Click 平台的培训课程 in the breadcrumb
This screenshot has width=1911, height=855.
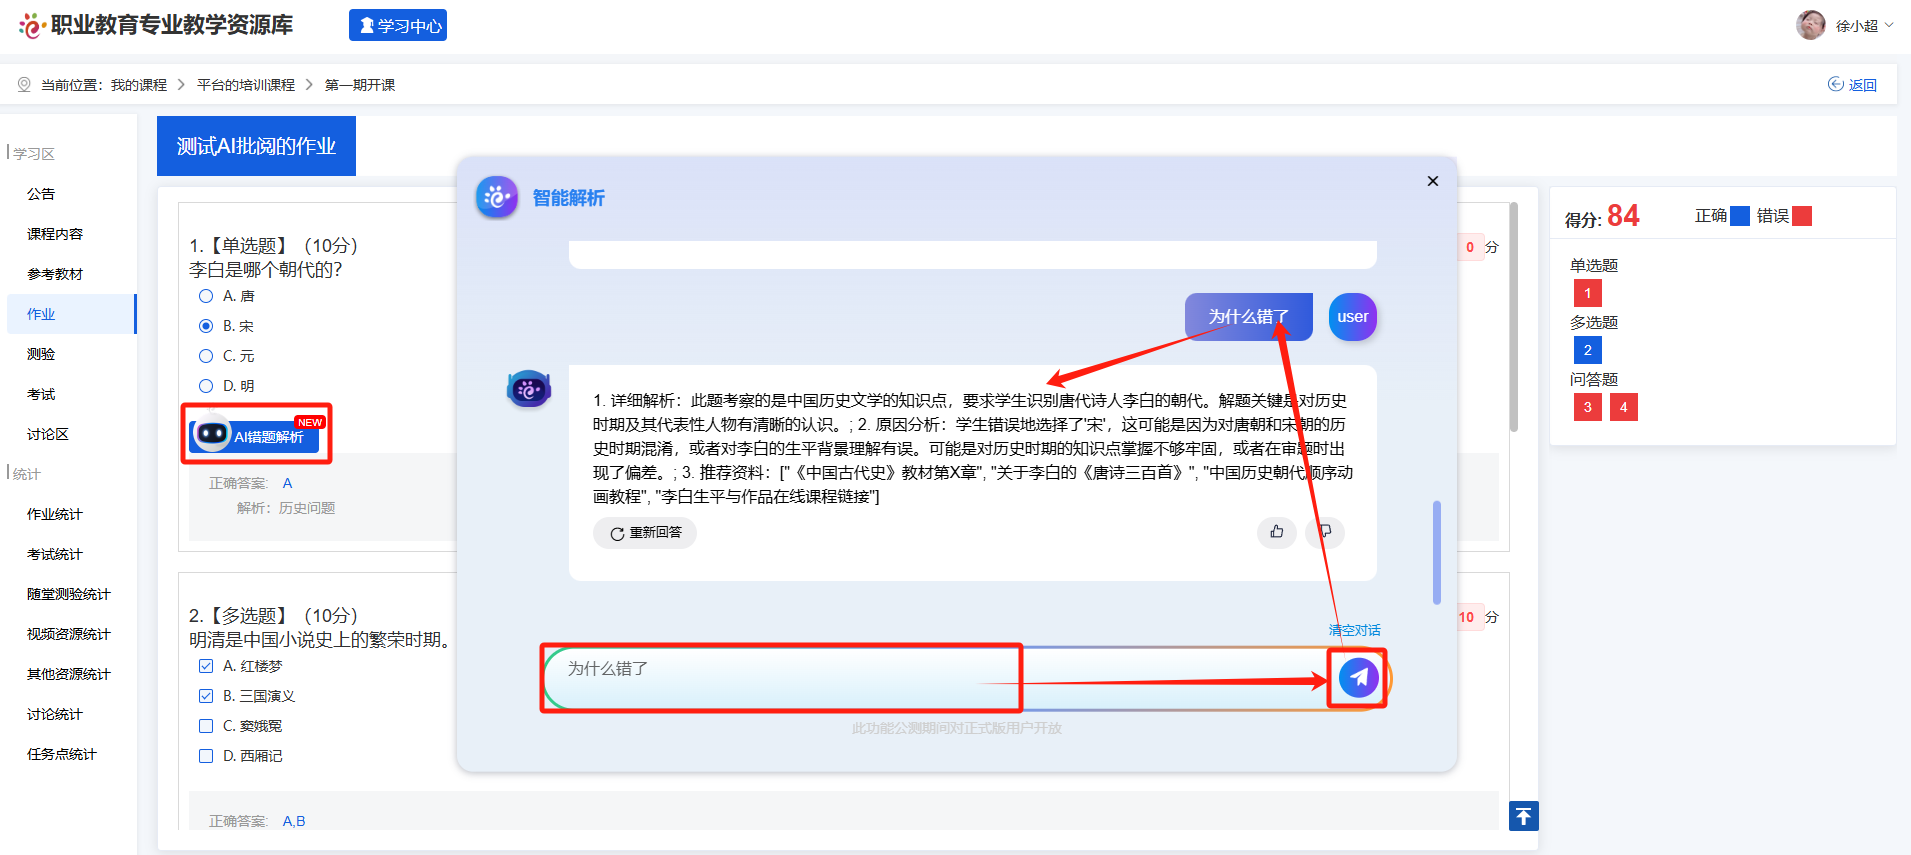click(246, 85)
